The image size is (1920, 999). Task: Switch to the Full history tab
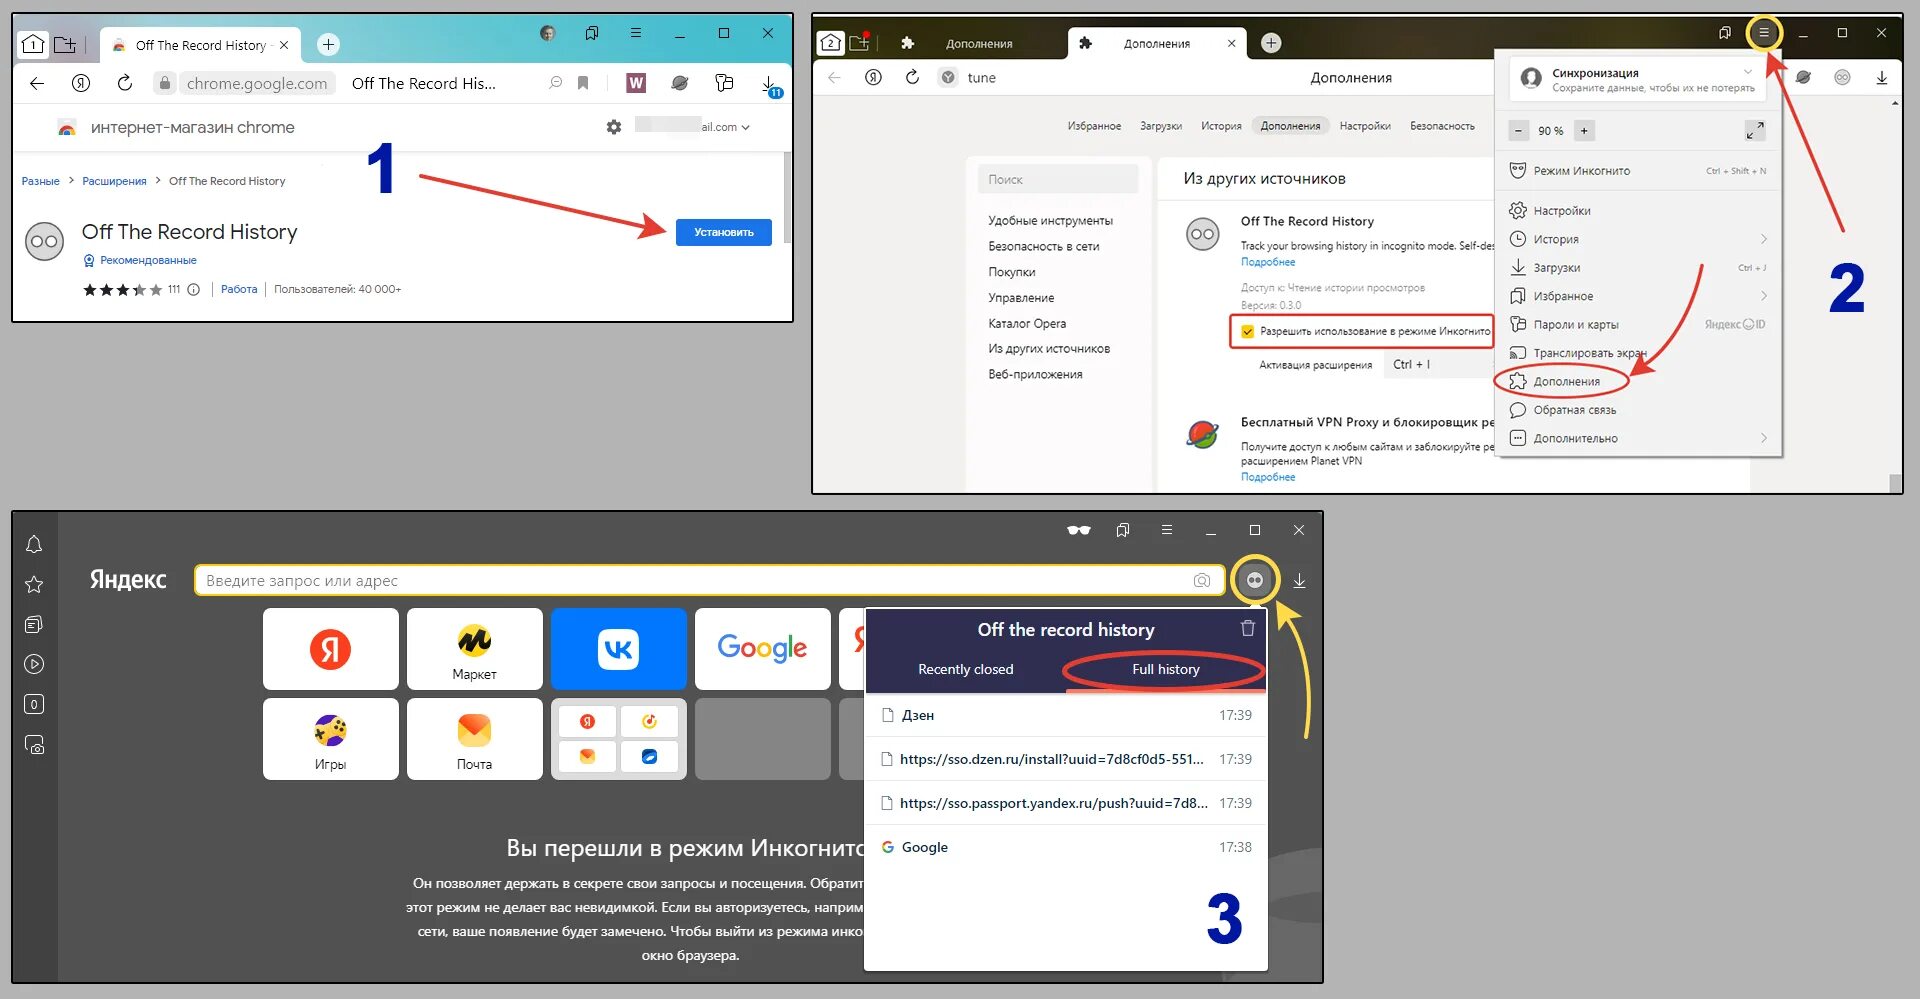[x=1166, y=669]
